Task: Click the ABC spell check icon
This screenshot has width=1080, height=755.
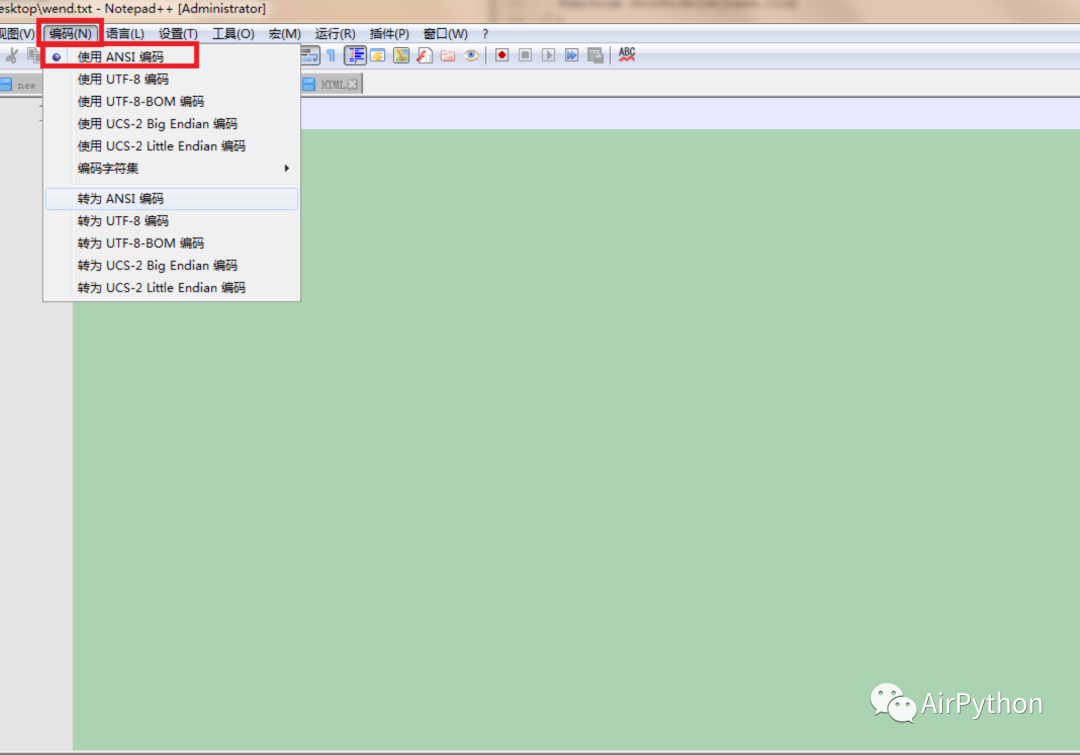Action: click(x=627, y=54)
